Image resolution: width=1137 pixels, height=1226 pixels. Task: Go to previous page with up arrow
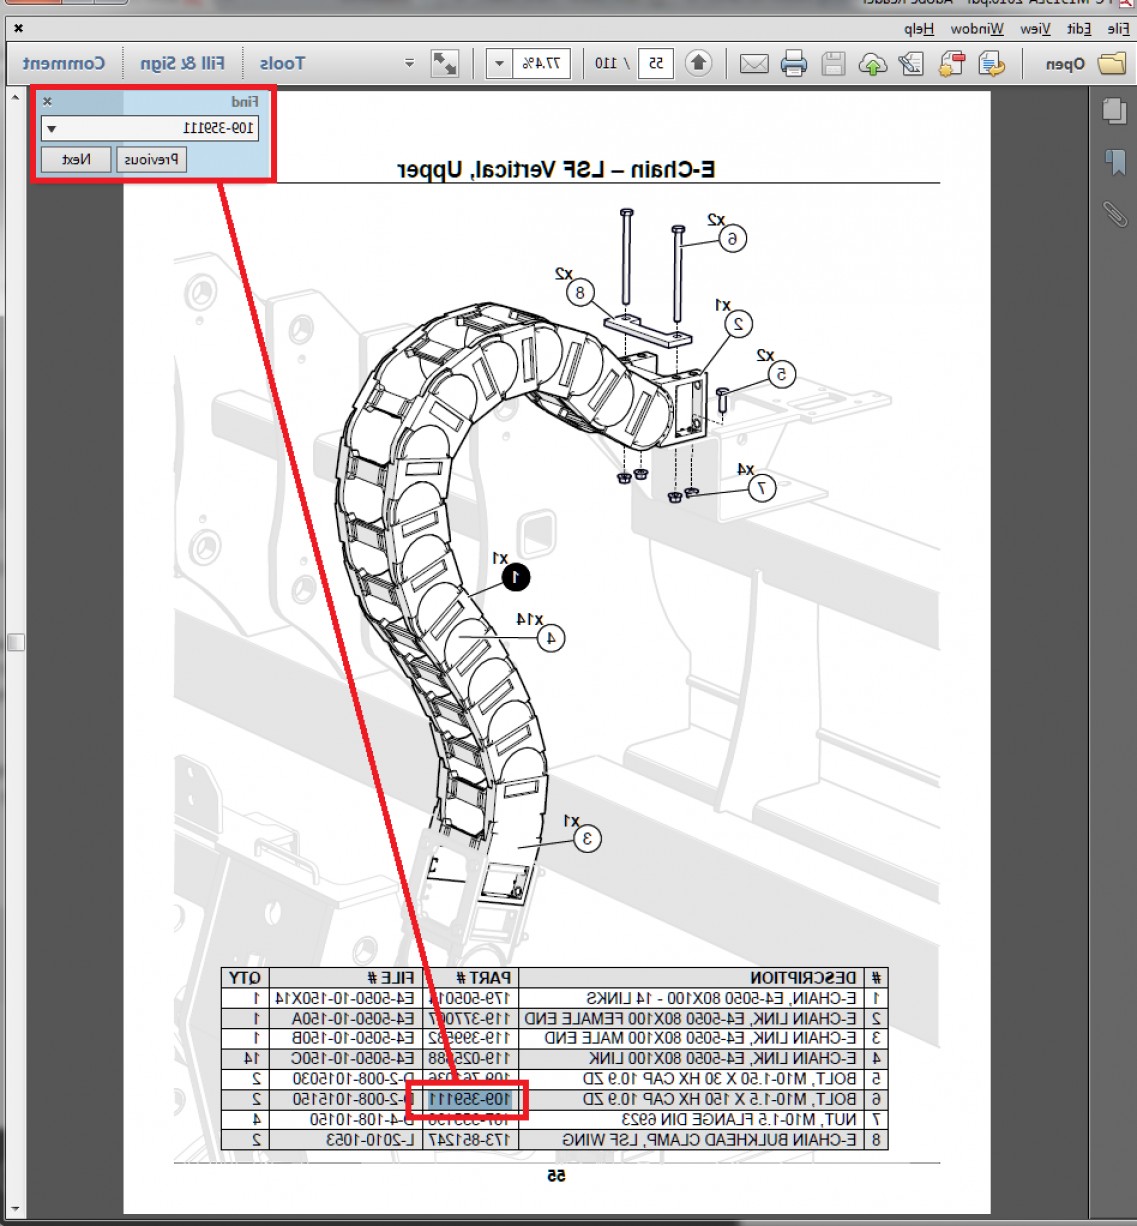tap(698, 64)
